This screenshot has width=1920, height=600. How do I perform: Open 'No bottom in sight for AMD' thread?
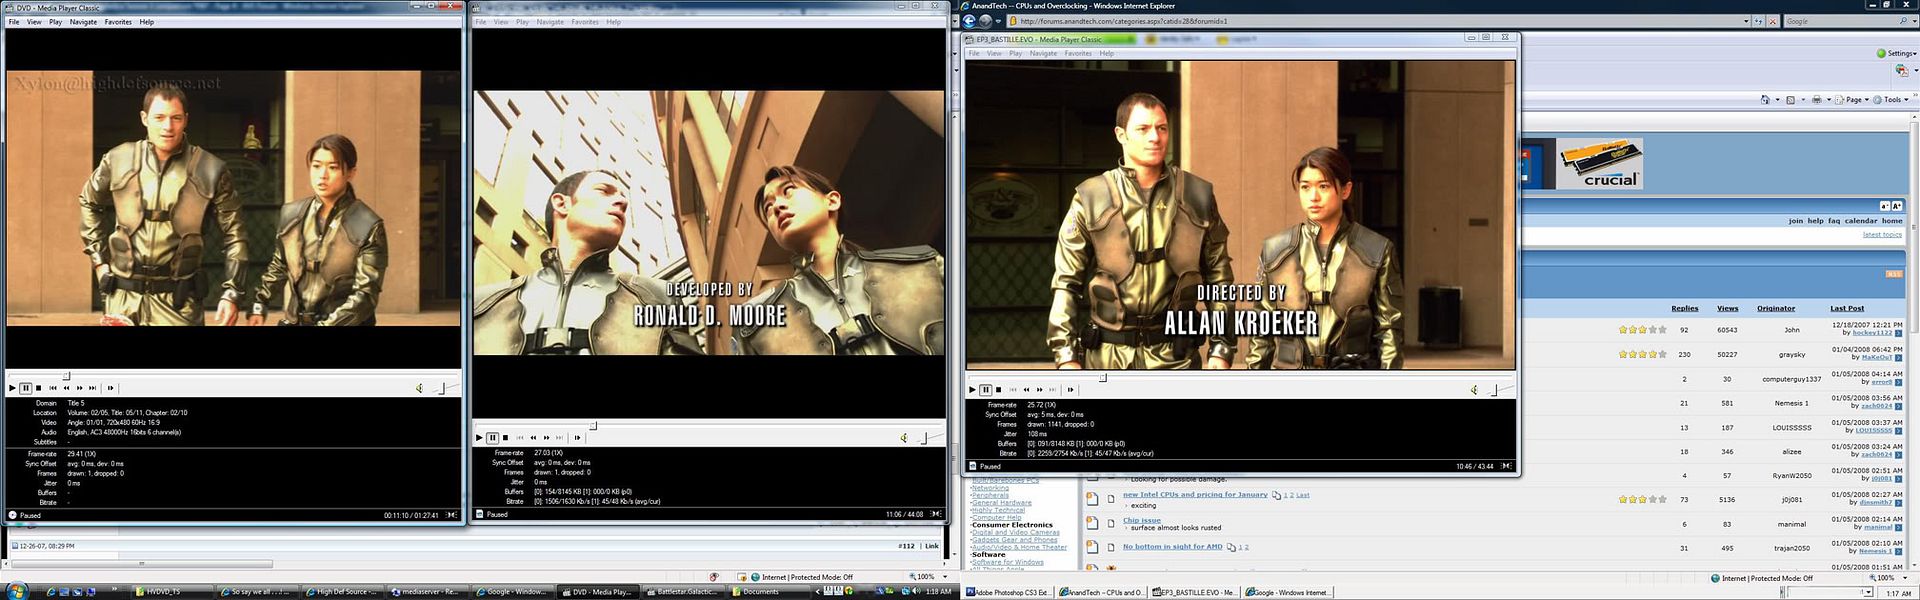pyautogui.click(x=1173, y=547)
